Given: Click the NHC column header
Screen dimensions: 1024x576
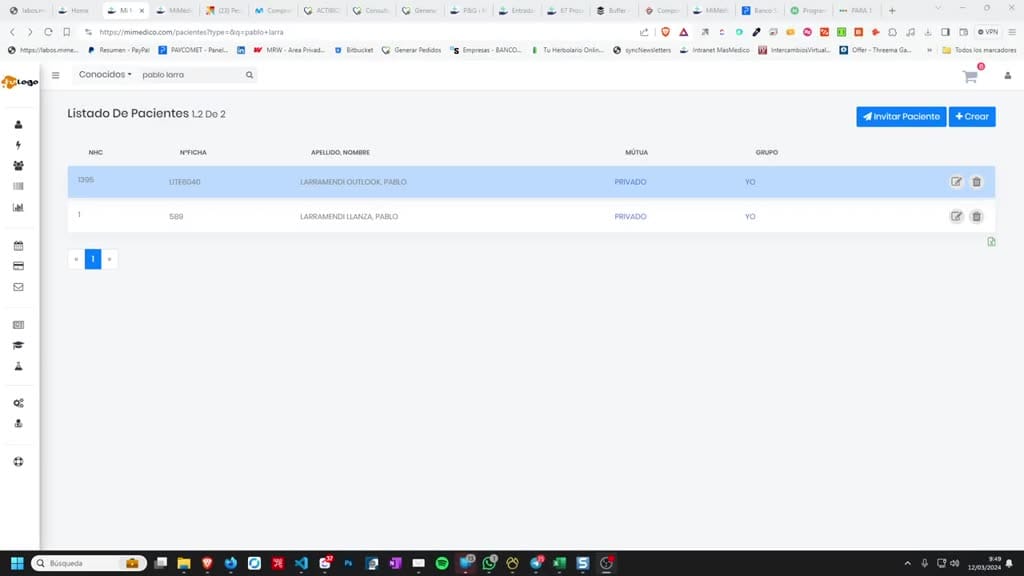Looking at the screenshot, I should pyautogui.click(x=95, y=152).
